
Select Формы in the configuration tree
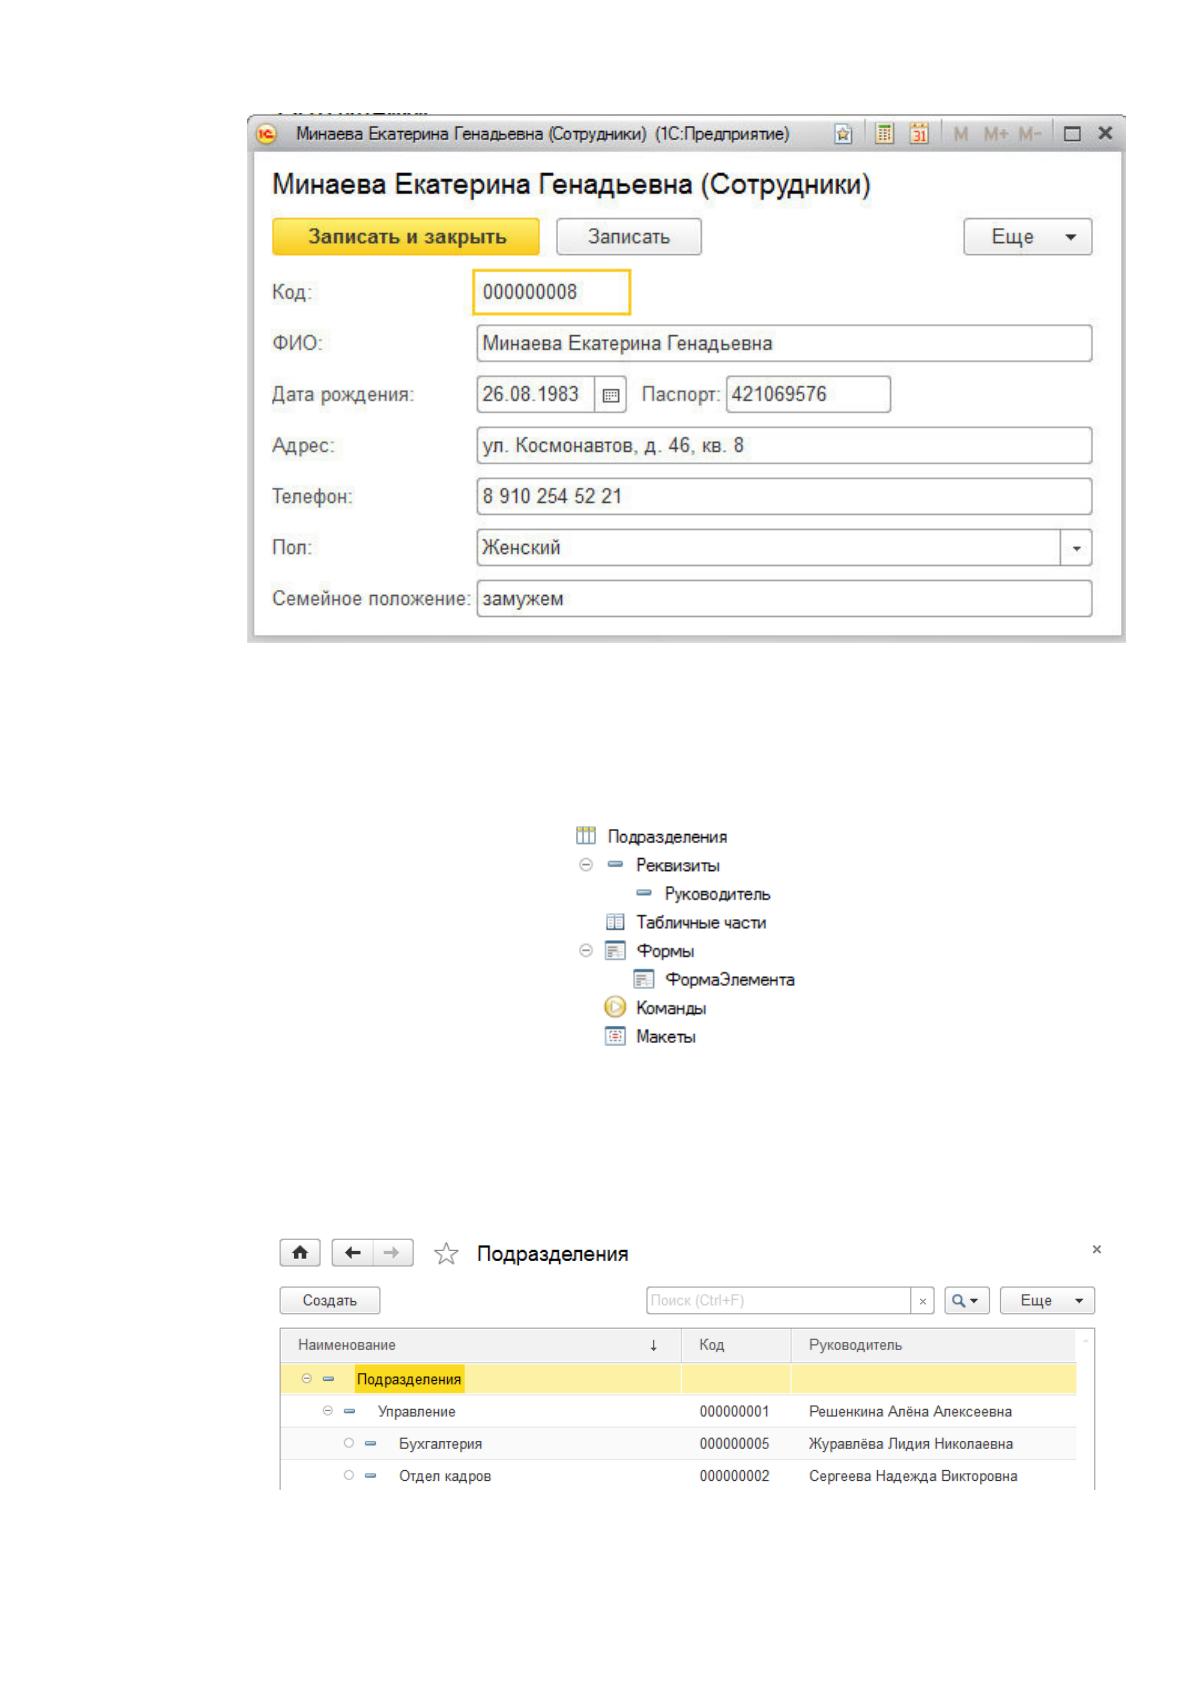point(665,951)
